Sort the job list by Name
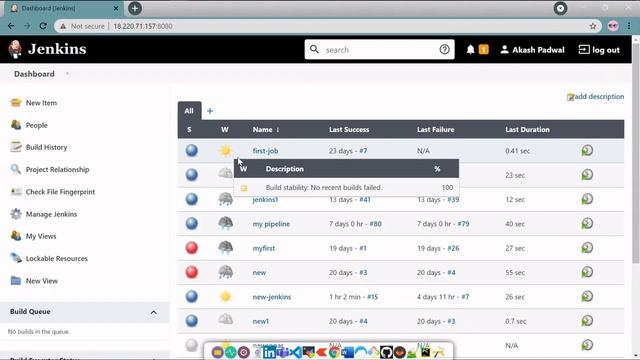The width and height of the screenshot is (640, 360). pos(266,129)
